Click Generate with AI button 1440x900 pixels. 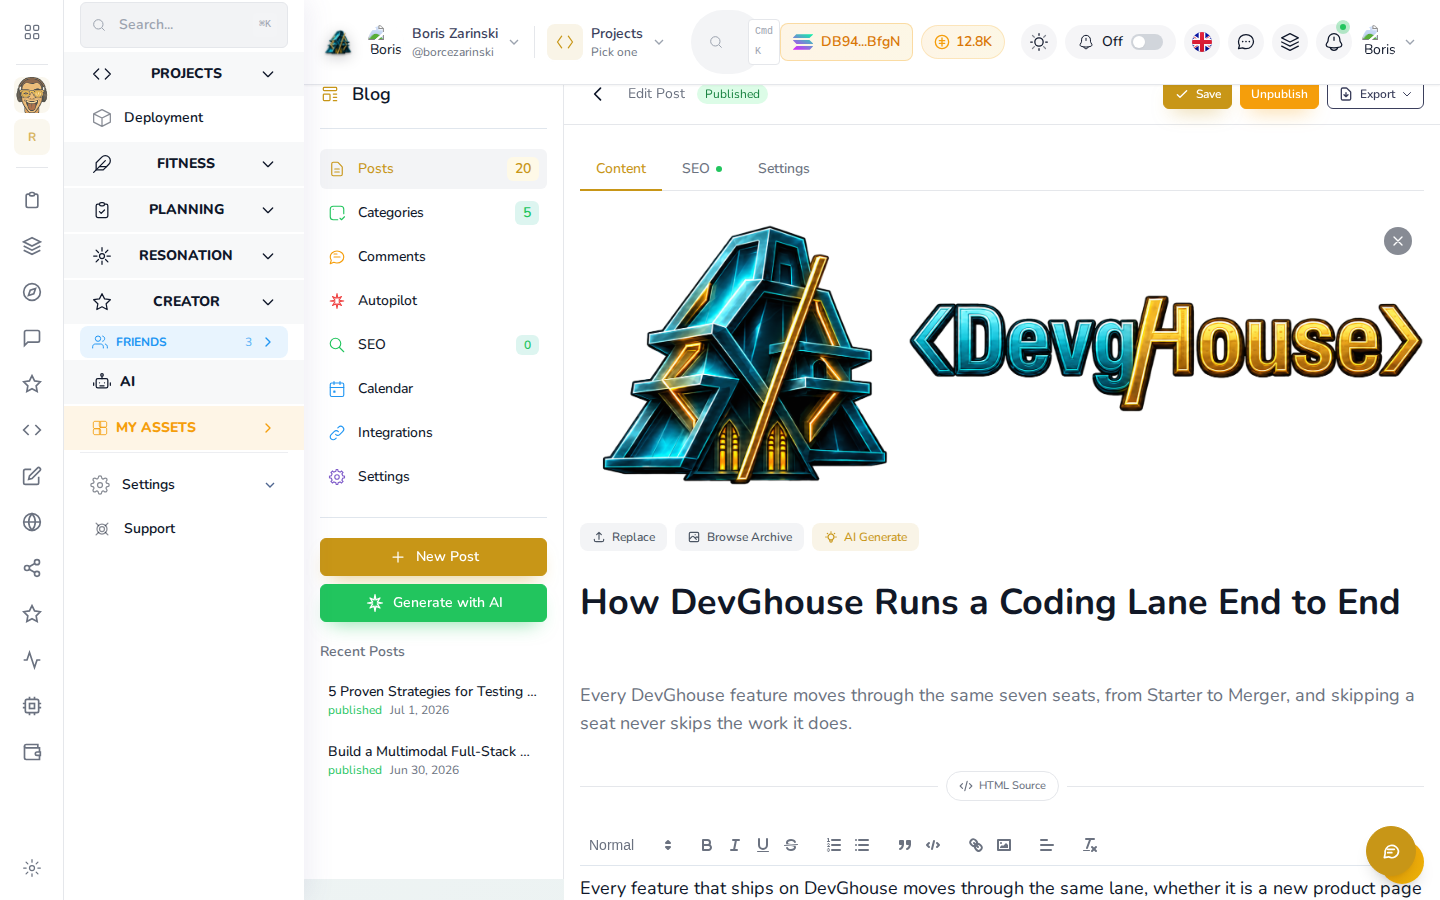pyautogui.click(x=433, y=603)
